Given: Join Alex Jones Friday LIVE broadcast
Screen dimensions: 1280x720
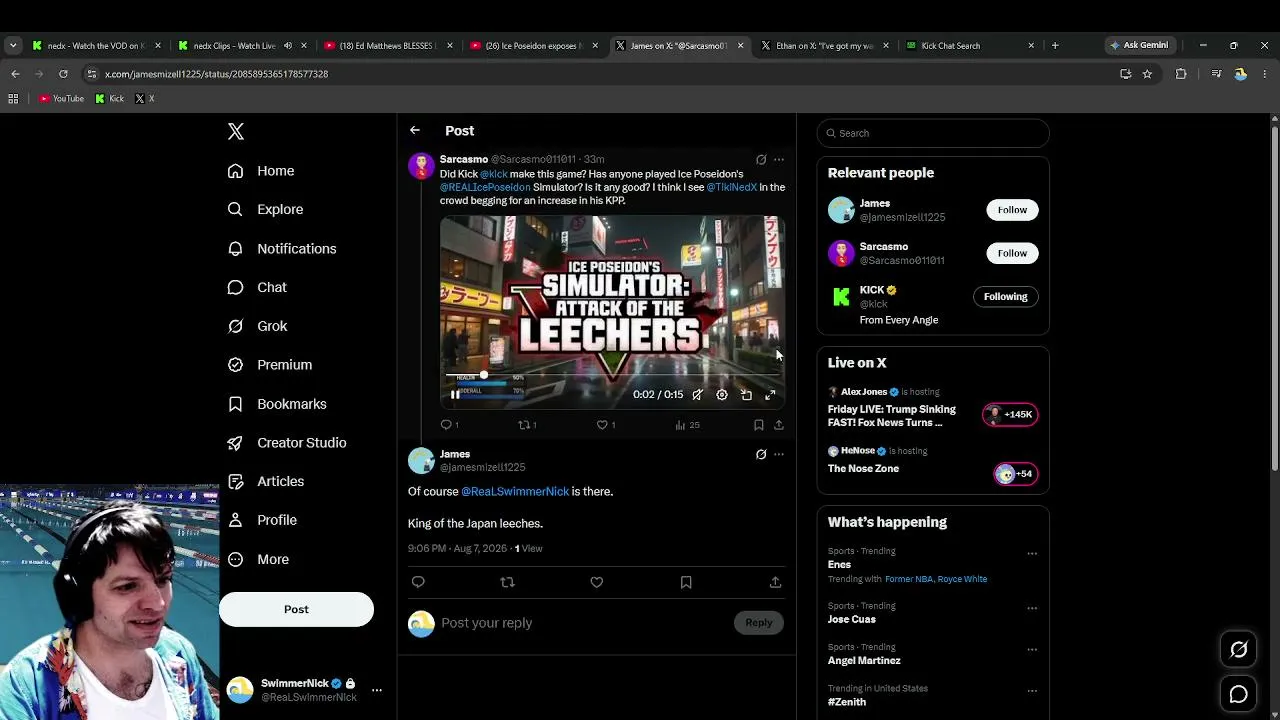Looking at the screenshot, I should [933, 409].
